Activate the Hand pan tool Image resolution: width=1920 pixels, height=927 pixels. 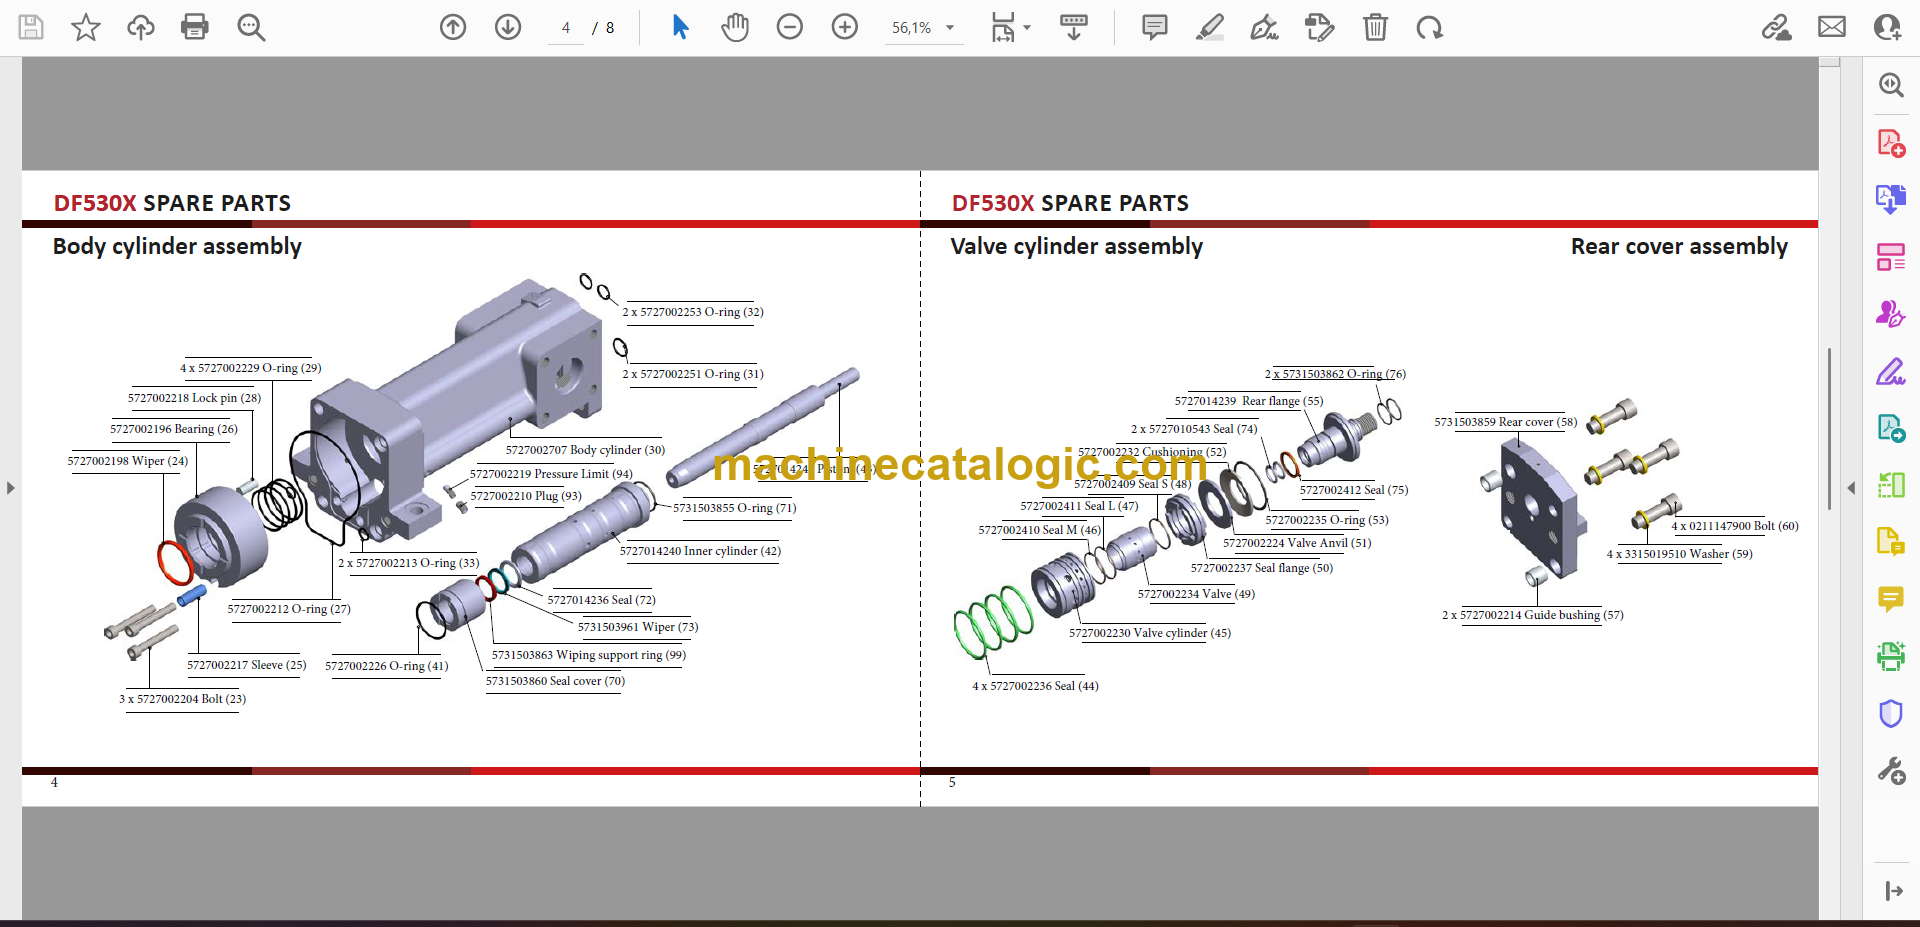(x=735, y=27)
